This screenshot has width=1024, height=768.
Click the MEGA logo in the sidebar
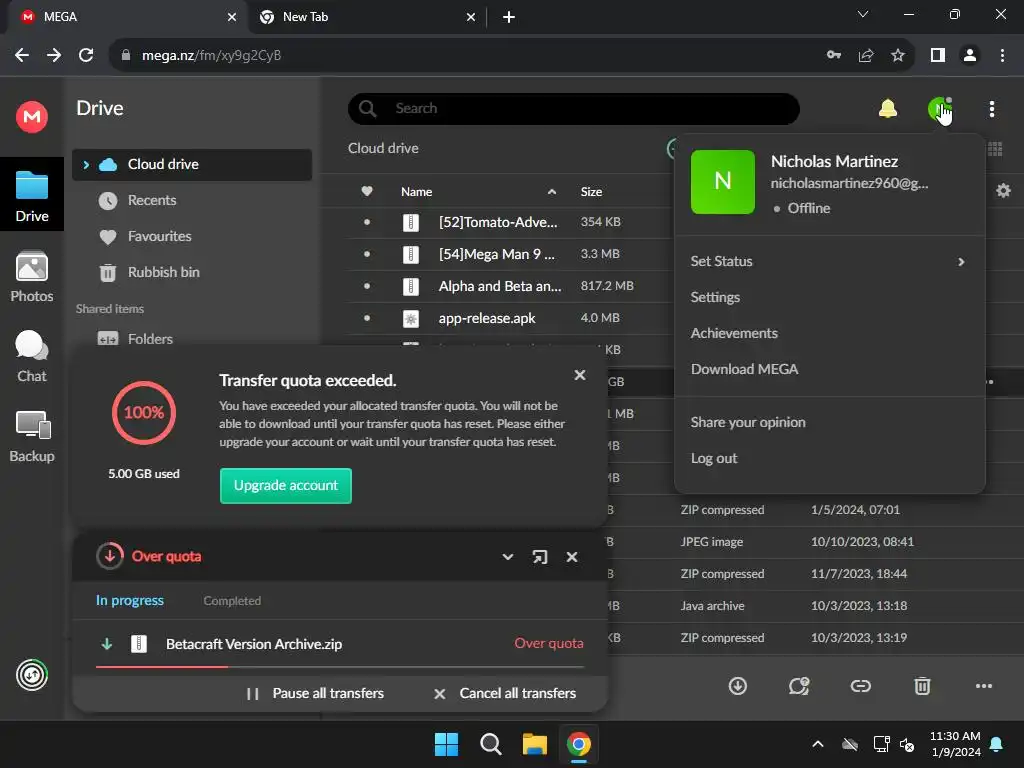[x=31, y=117]
